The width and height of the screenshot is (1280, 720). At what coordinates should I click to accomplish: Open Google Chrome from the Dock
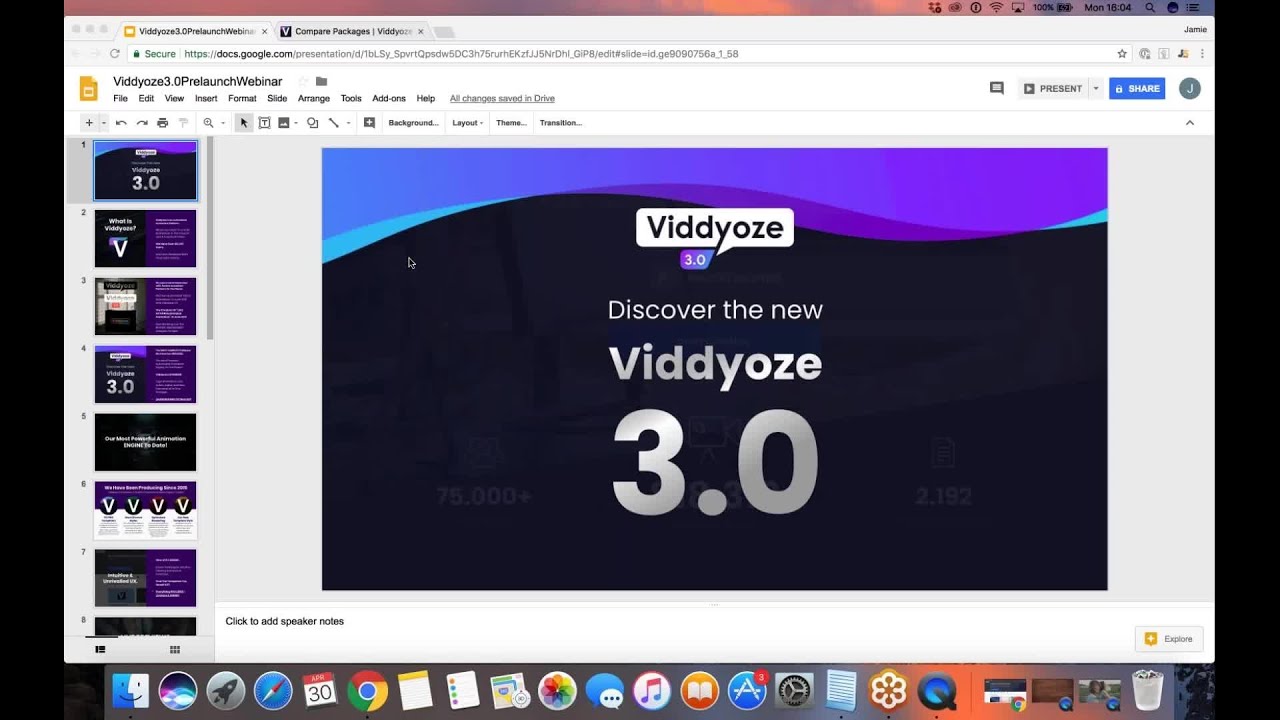point(367,691)
